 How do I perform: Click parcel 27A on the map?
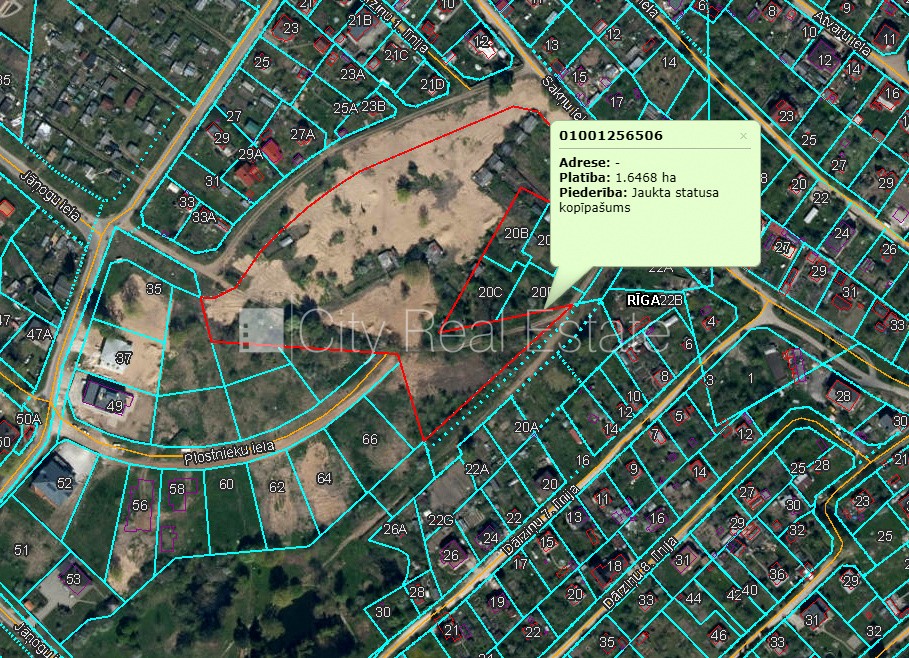(302, 134)
